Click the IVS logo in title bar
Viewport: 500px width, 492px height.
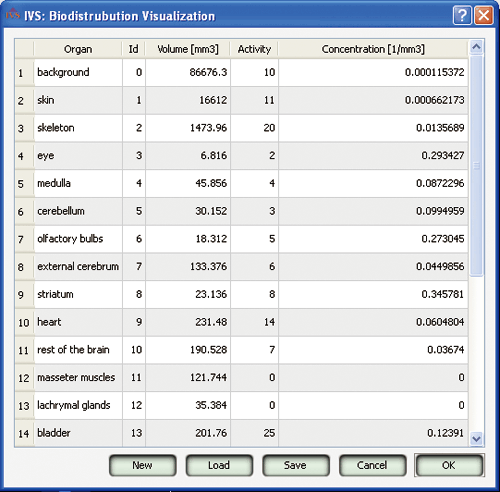coord(13,15)
